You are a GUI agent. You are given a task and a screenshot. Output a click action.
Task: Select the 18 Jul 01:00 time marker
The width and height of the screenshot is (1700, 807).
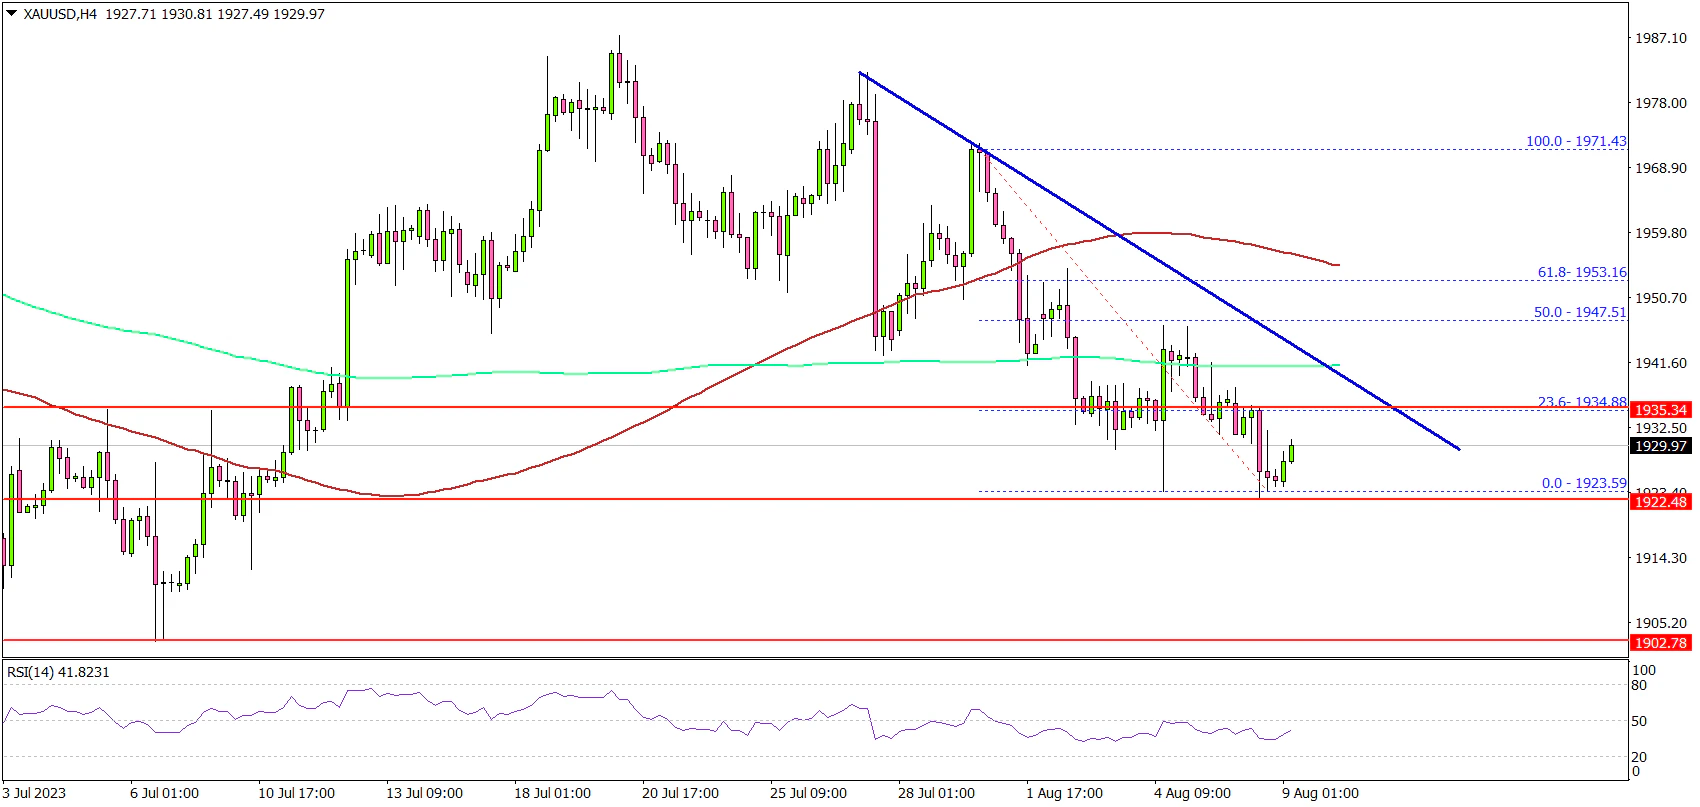[x=552, y=793]
